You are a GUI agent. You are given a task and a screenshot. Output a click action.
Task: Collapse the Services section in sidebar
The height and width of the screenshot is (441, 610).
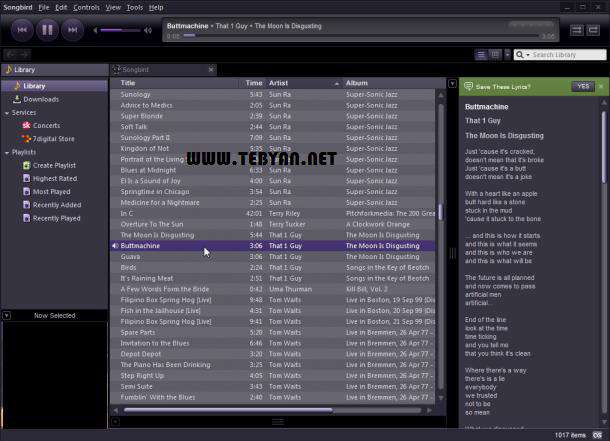click(6, 112)
